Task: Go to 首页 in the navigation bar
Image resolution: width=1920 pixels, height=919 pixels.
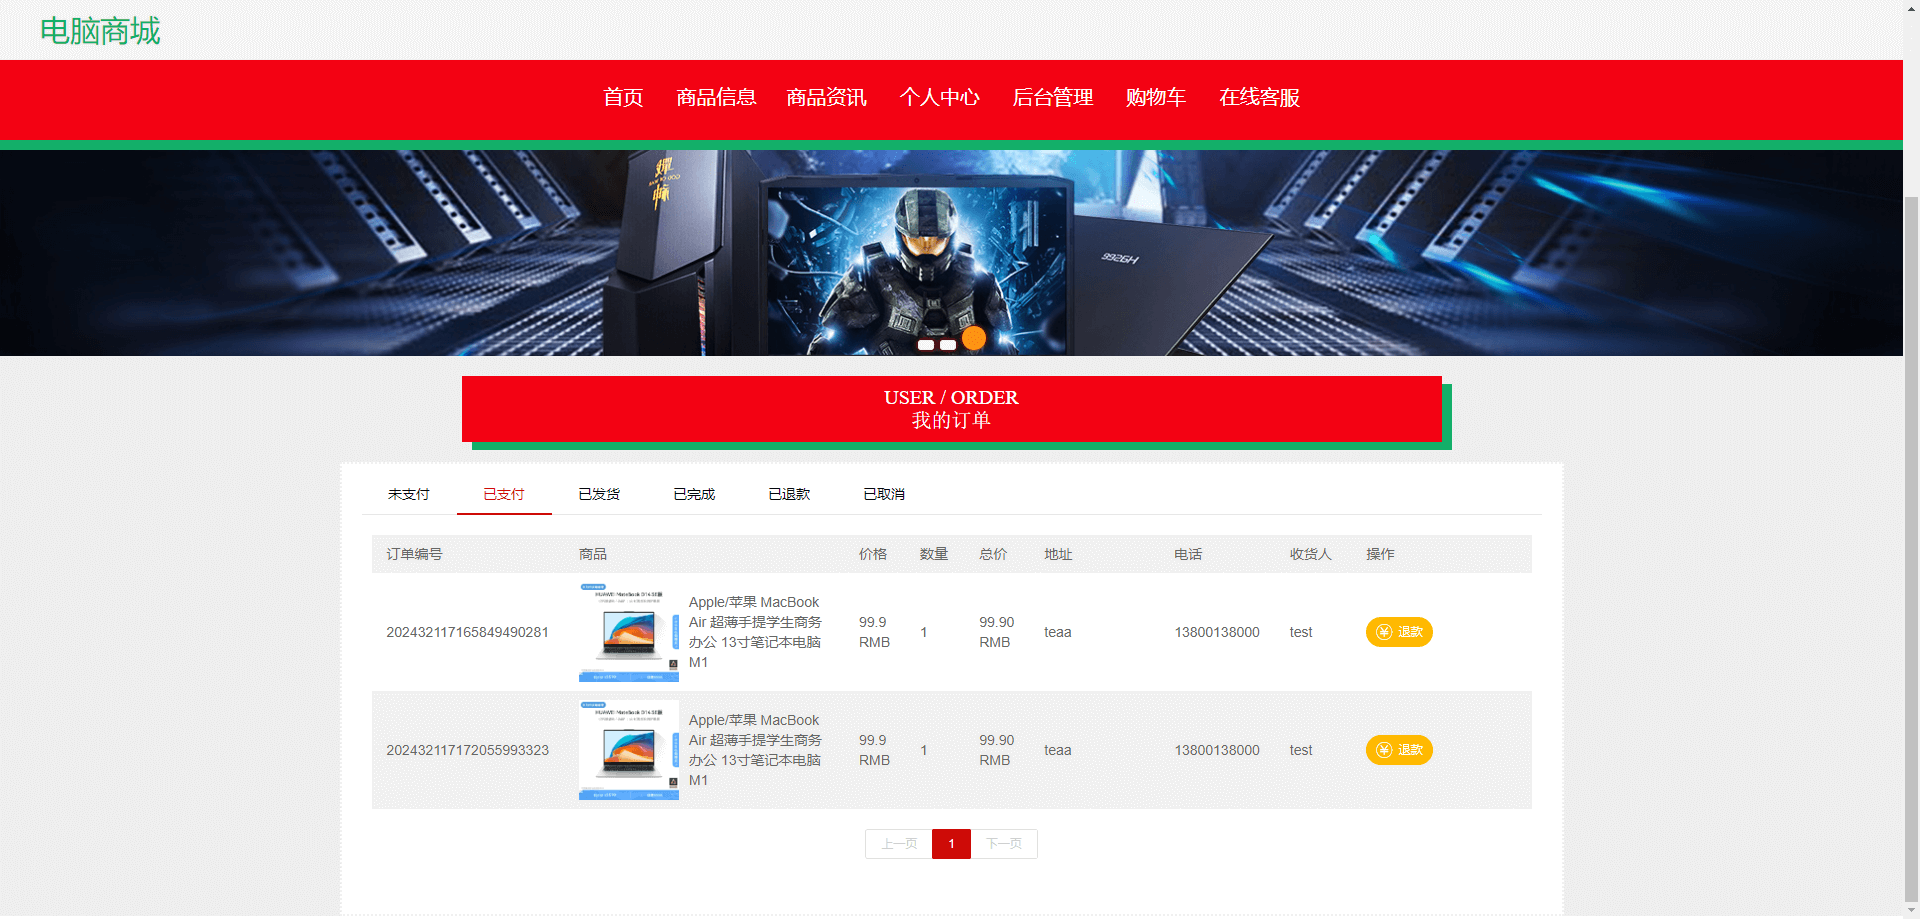Action: 623,97
